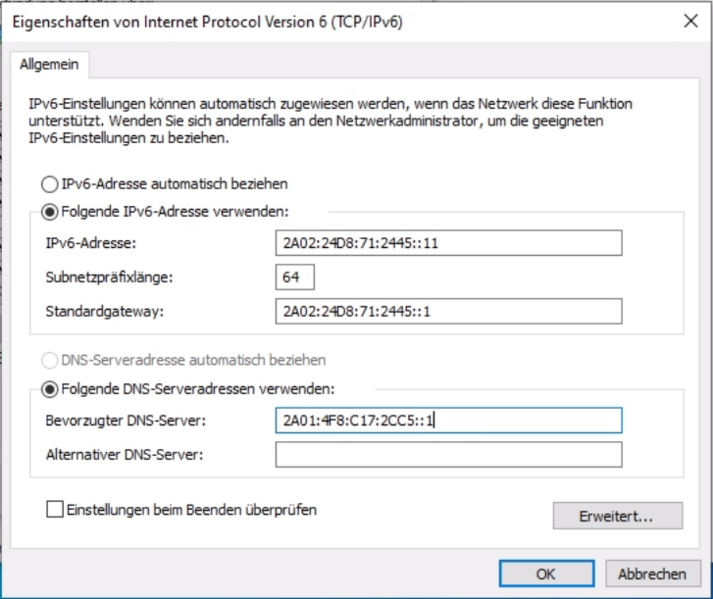713x599 pixels.
Task: Confirm settings with the OK button
Action: click(x=545, y=574)
